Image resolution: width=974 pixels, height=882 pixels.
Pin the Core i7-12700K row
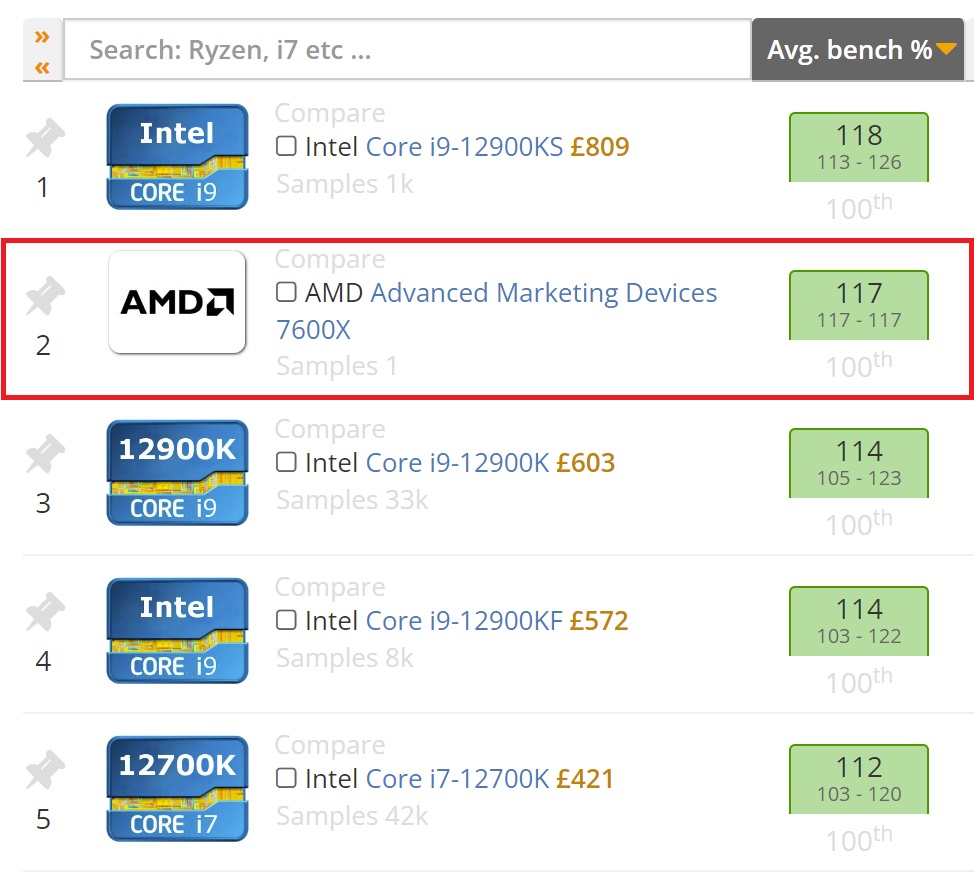point(44,771)
